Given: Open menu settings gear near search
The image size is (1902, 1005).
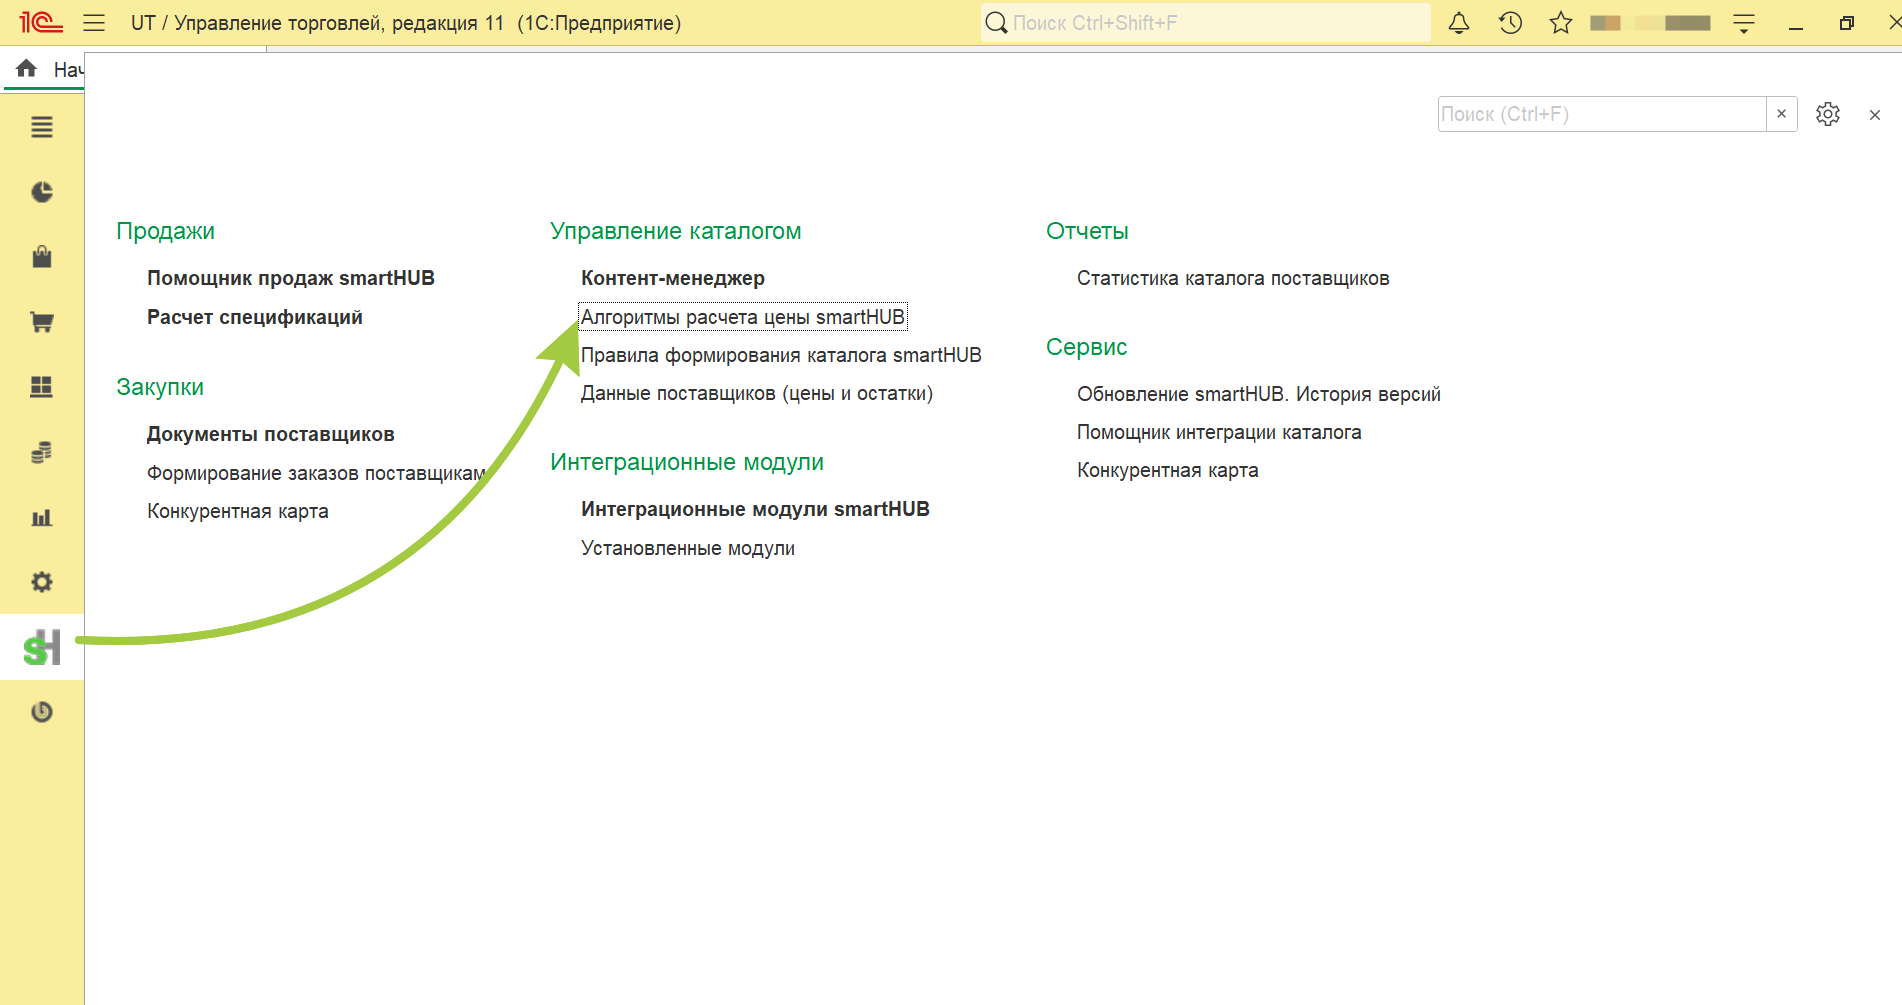Looking at the screenshot, I should [1828, 114].
